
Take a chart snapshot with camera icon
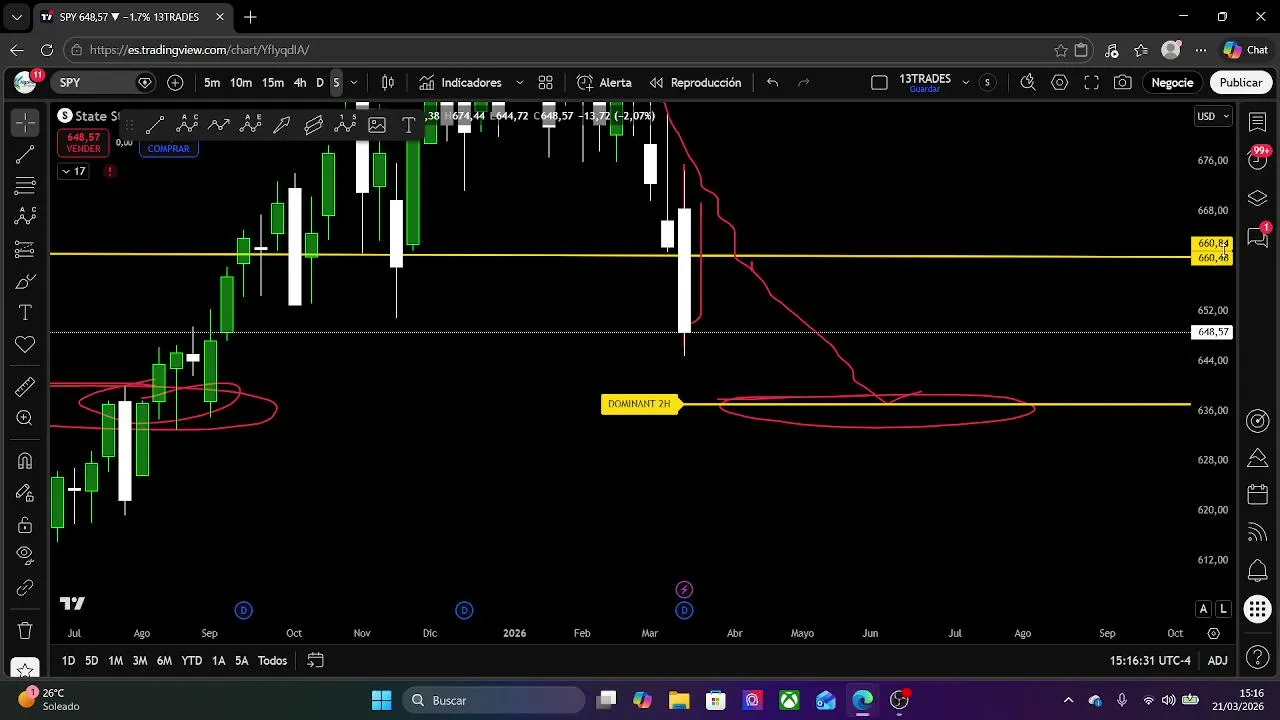pos(1123,83)
